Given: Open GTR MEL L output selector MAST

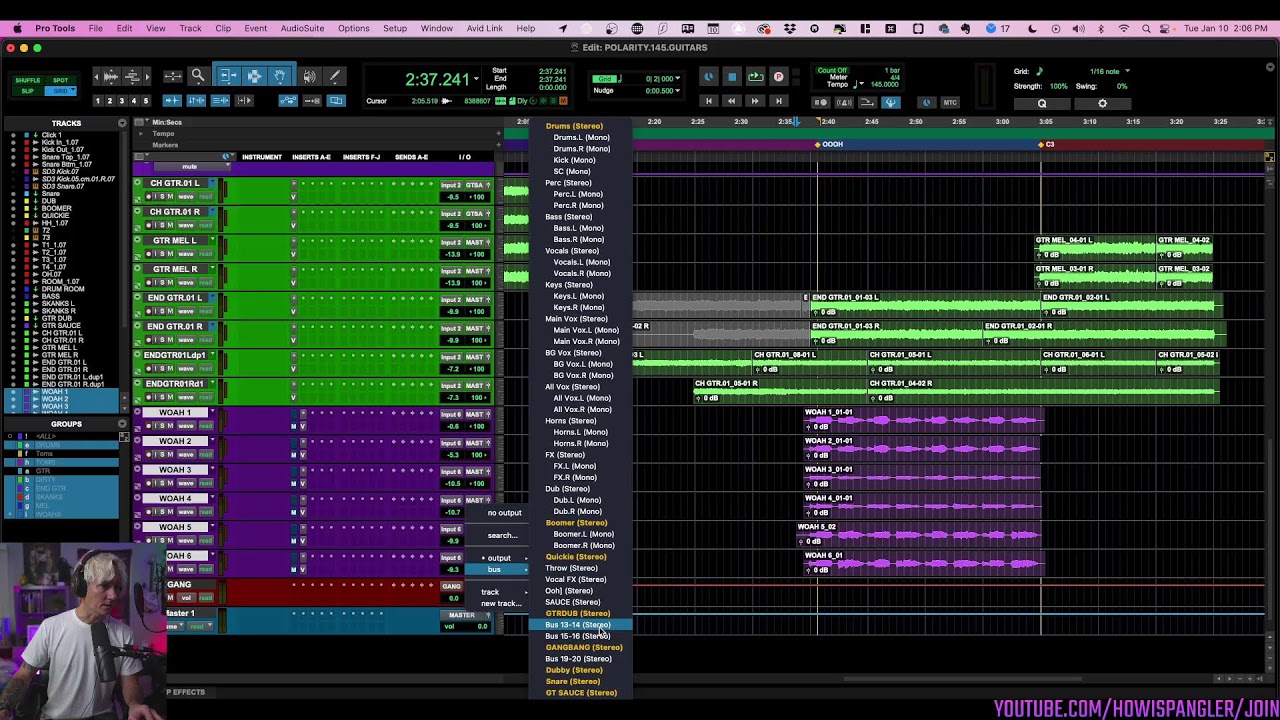Looking at the screenshot, I should pos(477,243).
